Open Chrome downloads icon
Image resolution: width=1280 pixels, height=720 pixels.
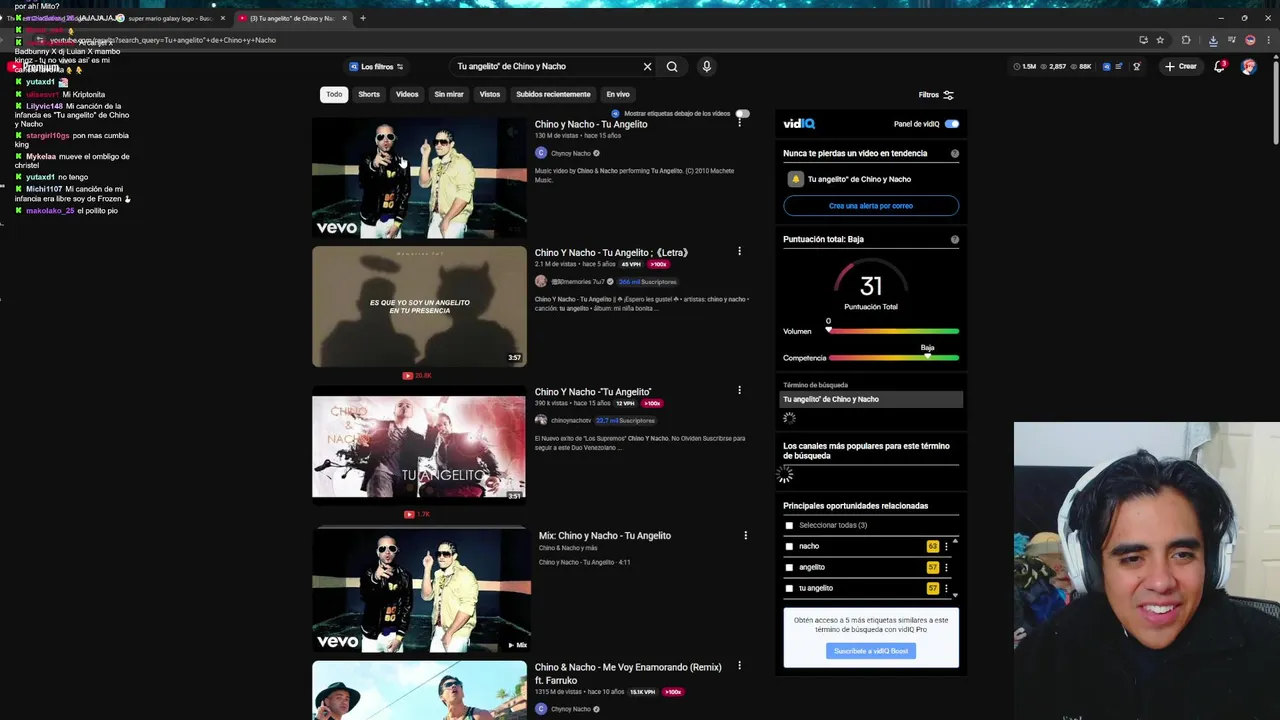coord(1213,40)
